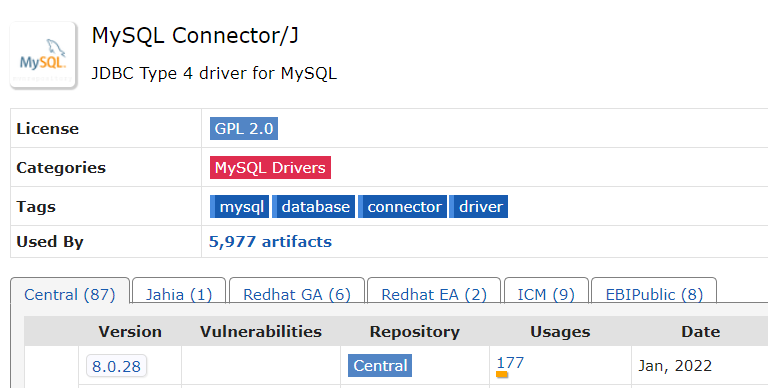Open version 8.0.28
Viewport: 768px width, 388px height.
(x=117, y=366)
